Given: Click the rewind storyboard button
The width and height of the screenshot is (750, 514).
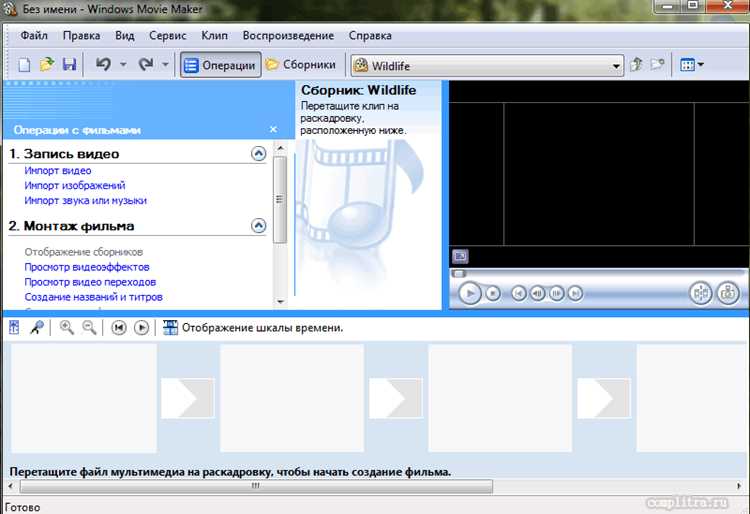Looking at the screenshot, I should pyautogui.click(x=119, y=328).
